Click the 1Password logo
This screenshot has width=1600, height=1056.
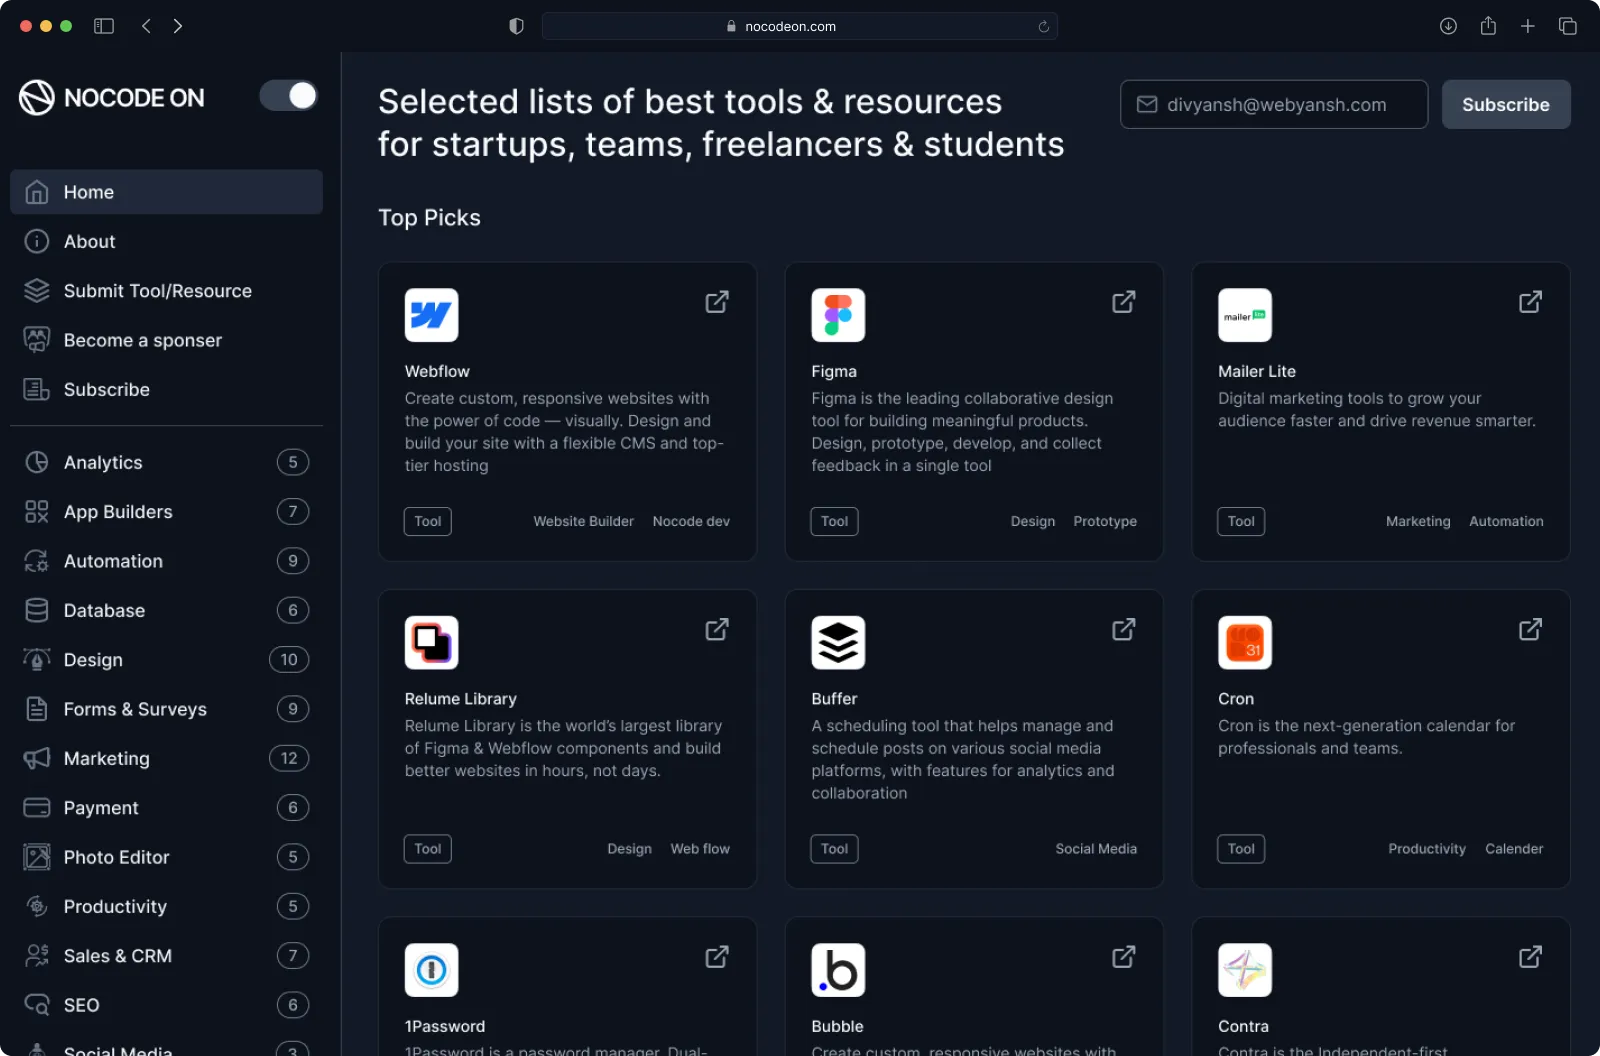[431, 970]
